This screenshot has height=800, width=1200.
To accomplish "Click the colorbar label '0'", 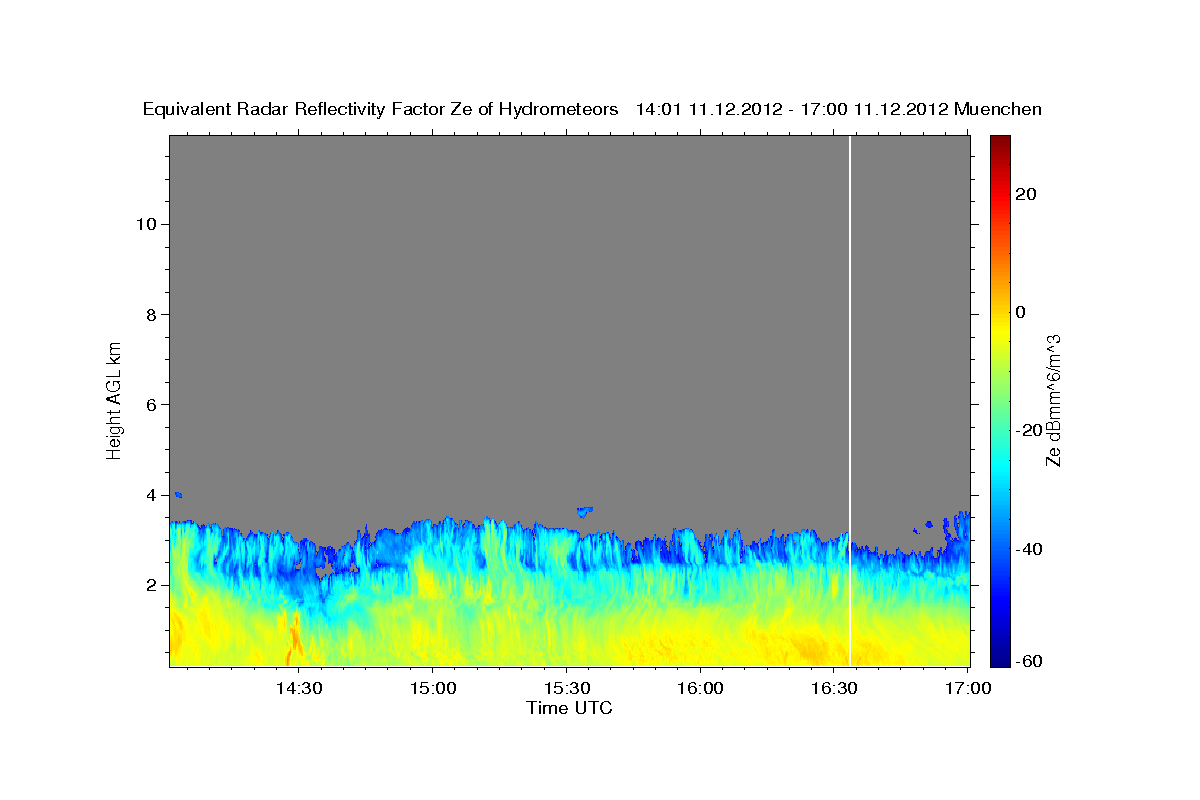I will [x=1021, y=312].
